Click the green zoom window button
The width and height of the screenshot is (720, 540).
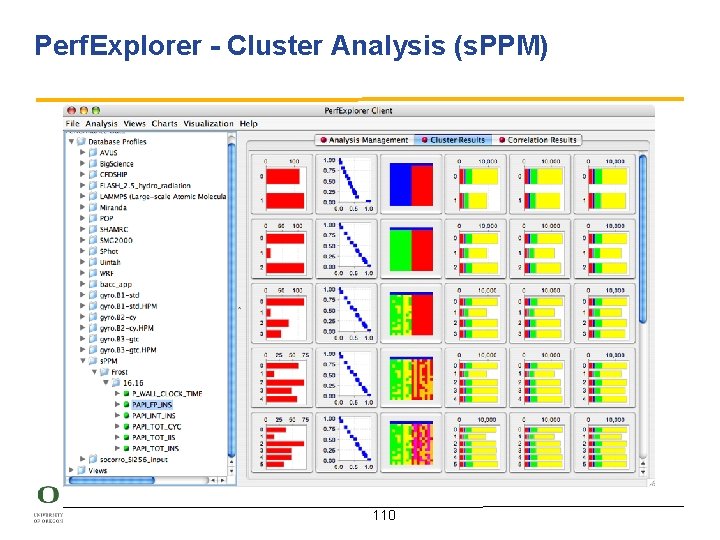(x=96, y=111)
